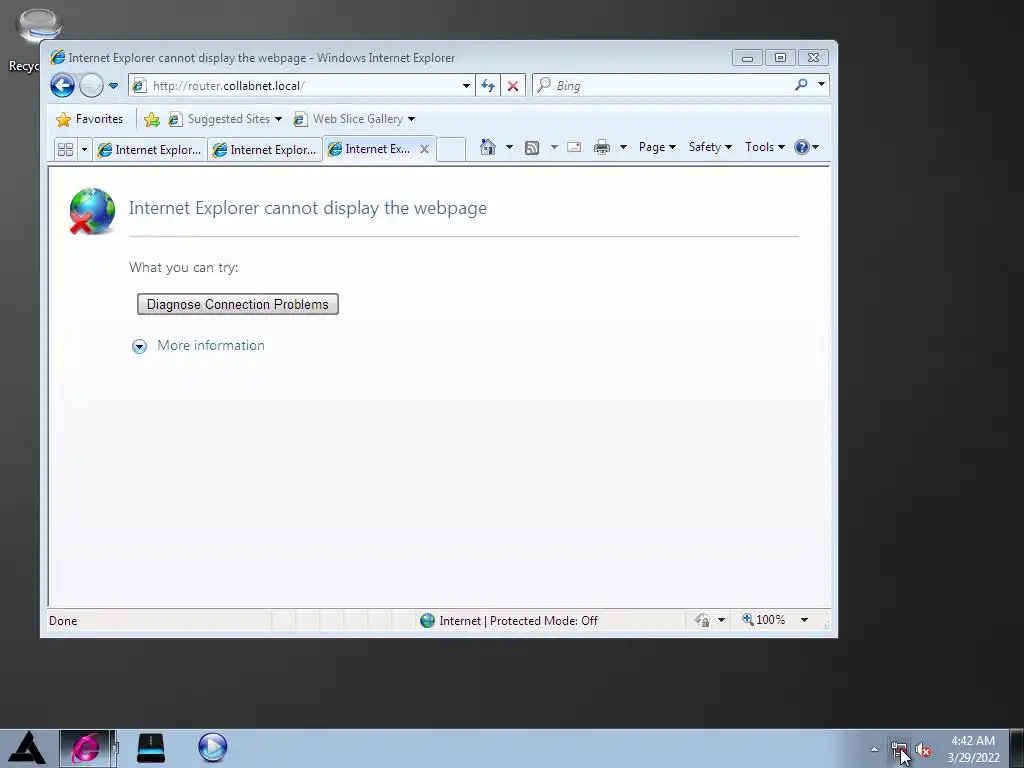Switch to the second Internet Explorer tab
Image resolution: width=1024 pixels, height=768 pixels.
264,150
